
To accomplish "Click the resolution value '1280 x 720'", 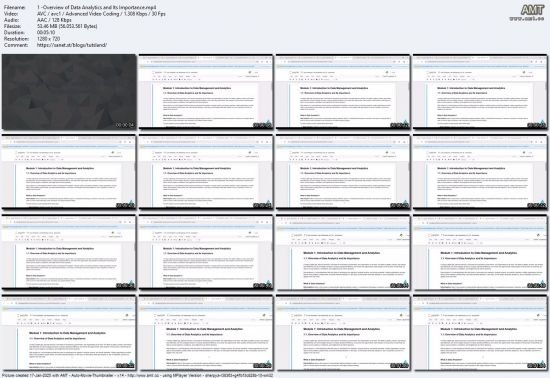I will (x=48, y=39).
